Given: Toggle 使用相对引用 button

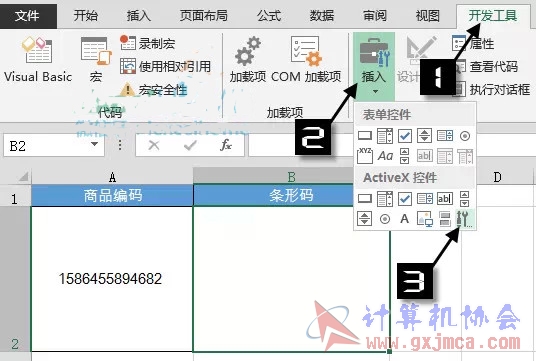Looking at the screenshot, I should click(165, 66).
